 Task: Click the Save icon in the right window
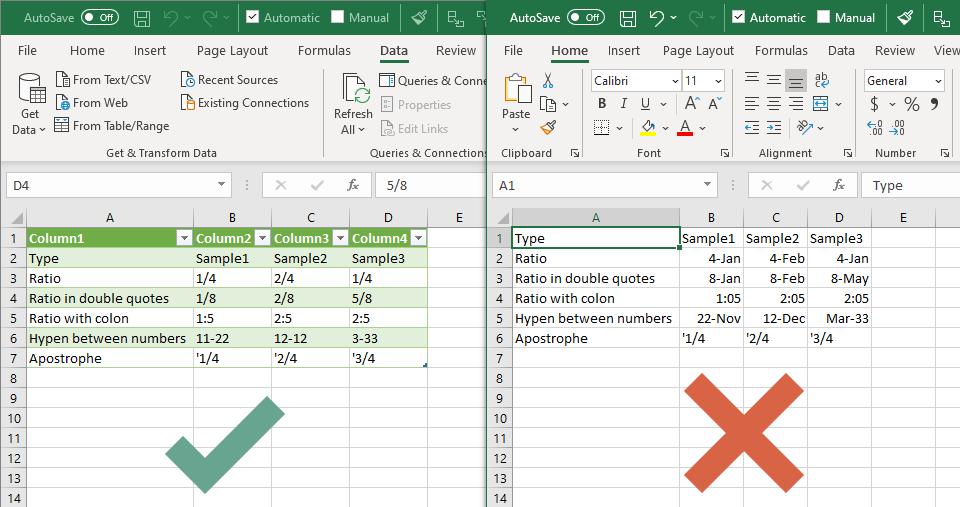coord(627,18)
